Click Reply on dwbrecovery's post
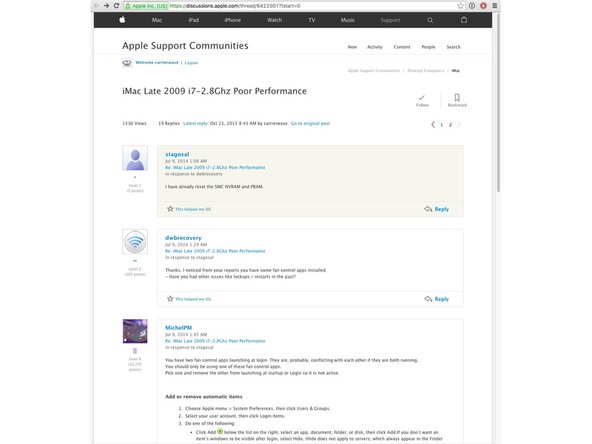Image resolution: width=592 pixels, height=444 pixels. [x=442, y=299]
